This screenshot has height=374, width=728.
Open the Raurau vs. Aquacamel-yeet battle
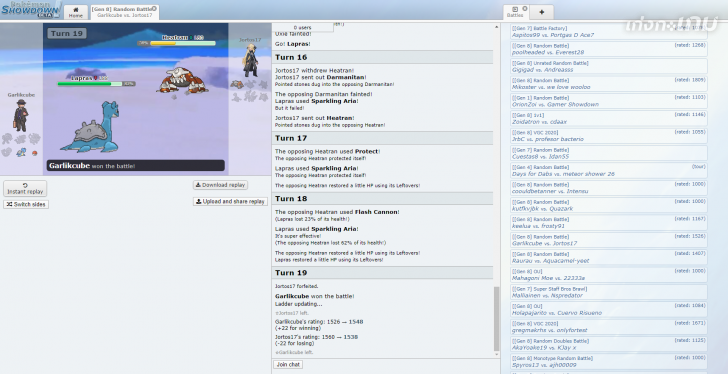609,258
